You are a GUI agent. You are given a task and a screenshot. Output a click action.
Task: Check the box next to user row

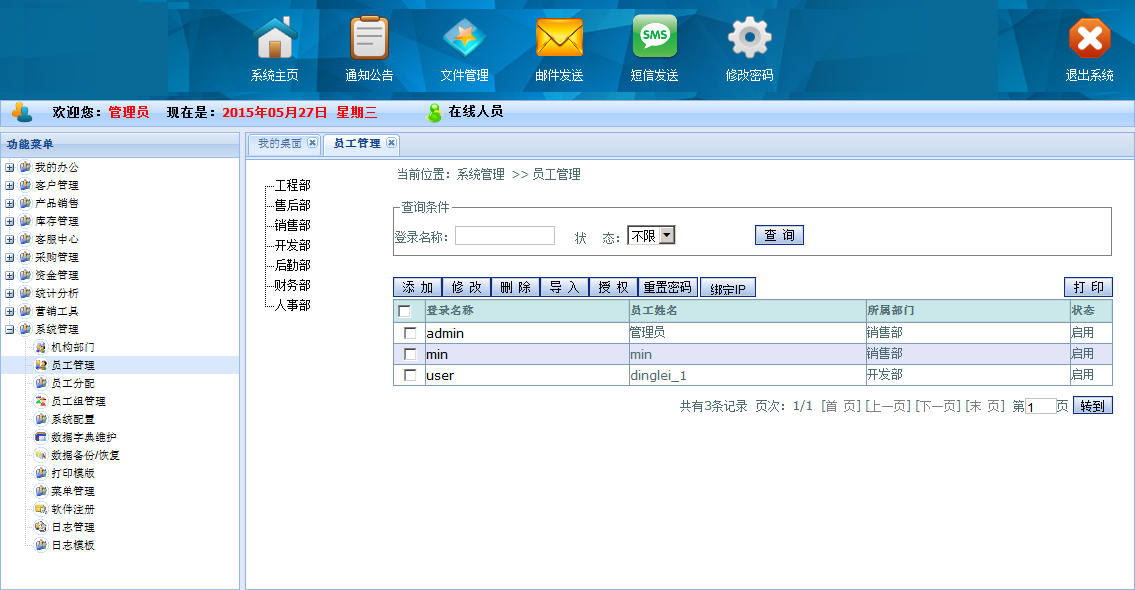click(x=410, y=375)
